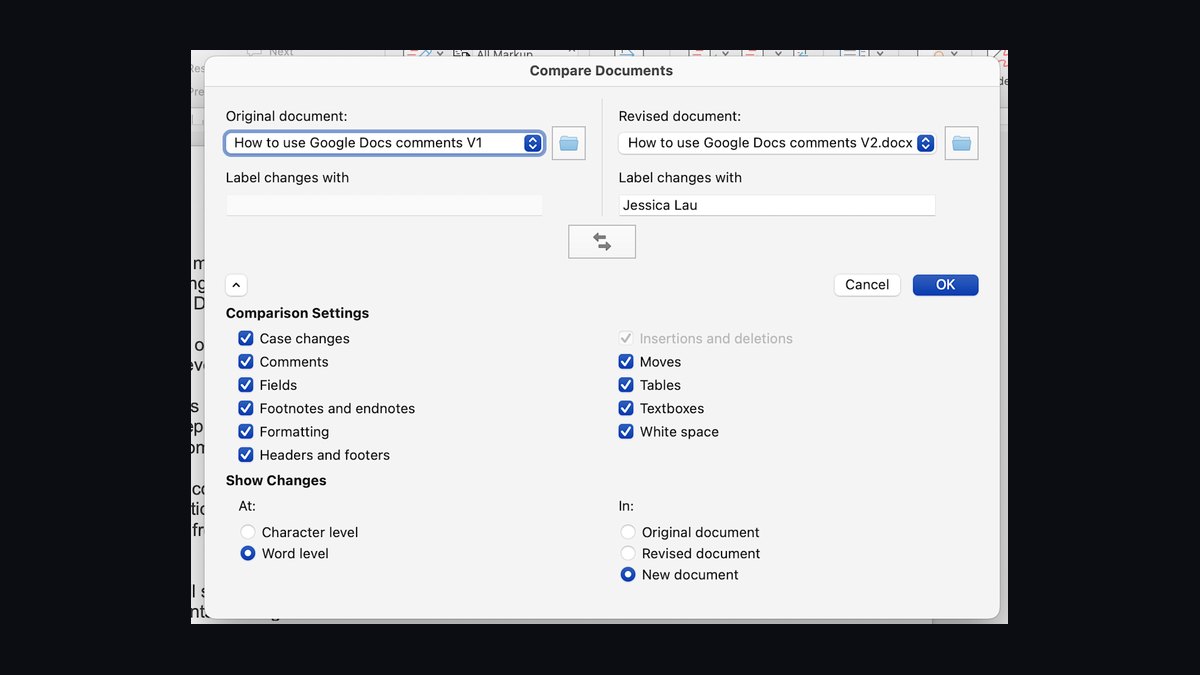Browse for revised document via folder icon
The width and height of the screenshot is (1200, 675).
962,143
